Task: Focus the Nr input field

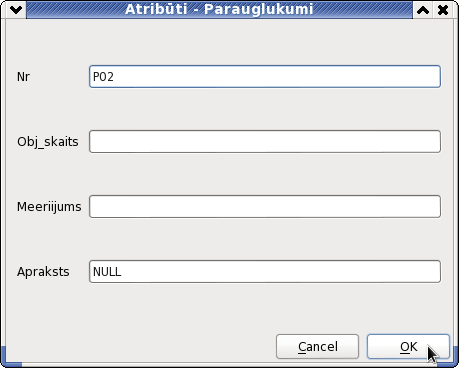Action: 265,77
